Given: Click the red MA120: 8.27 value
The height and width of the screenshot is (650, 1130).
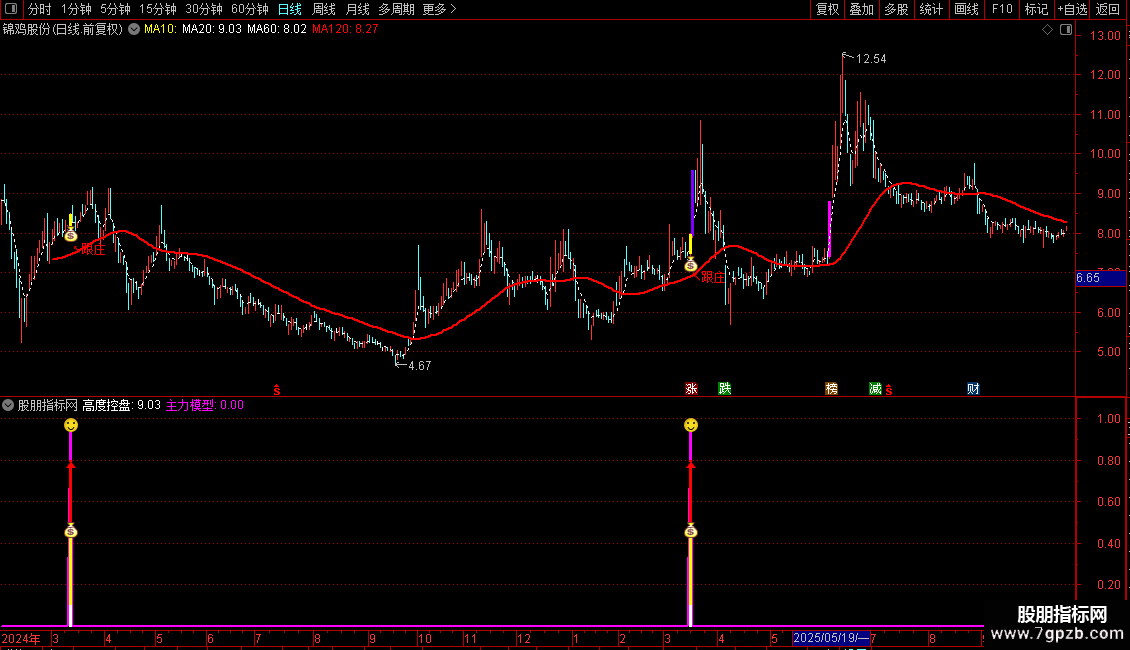Looking at the screenshot, I should pos(345,29).
